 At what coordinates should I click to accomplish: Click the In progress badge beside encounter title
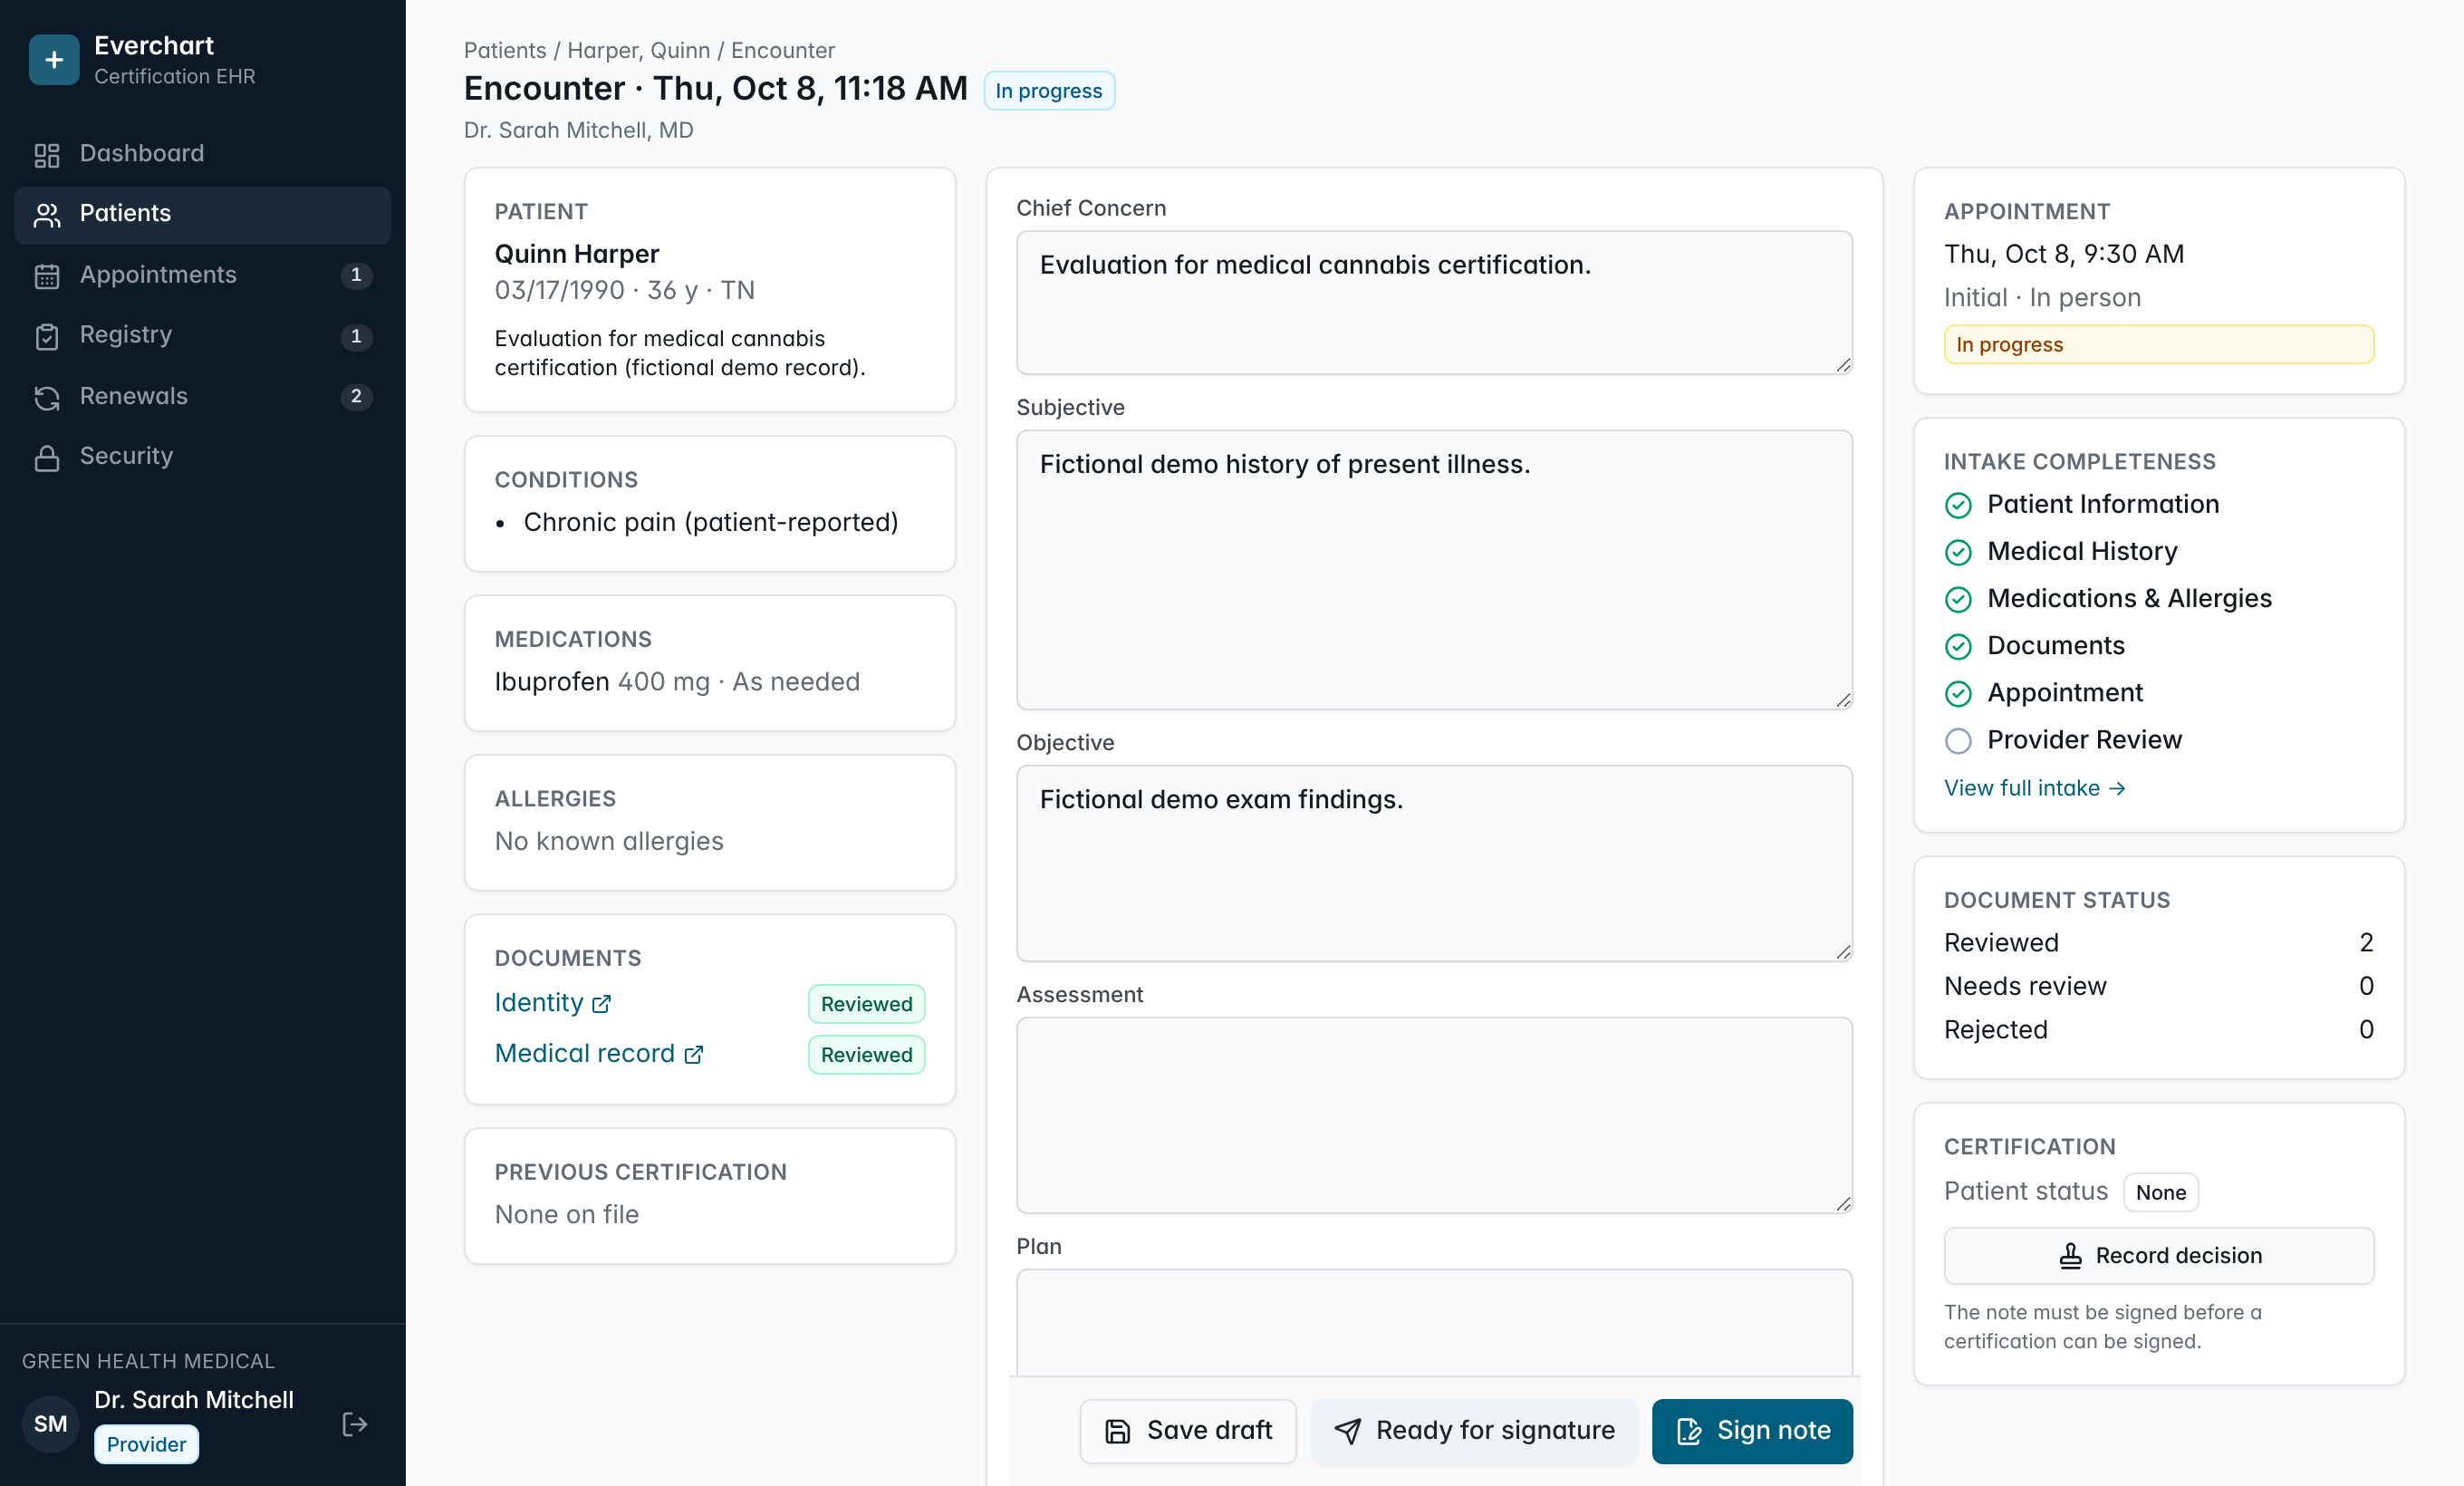[1049, 91]
